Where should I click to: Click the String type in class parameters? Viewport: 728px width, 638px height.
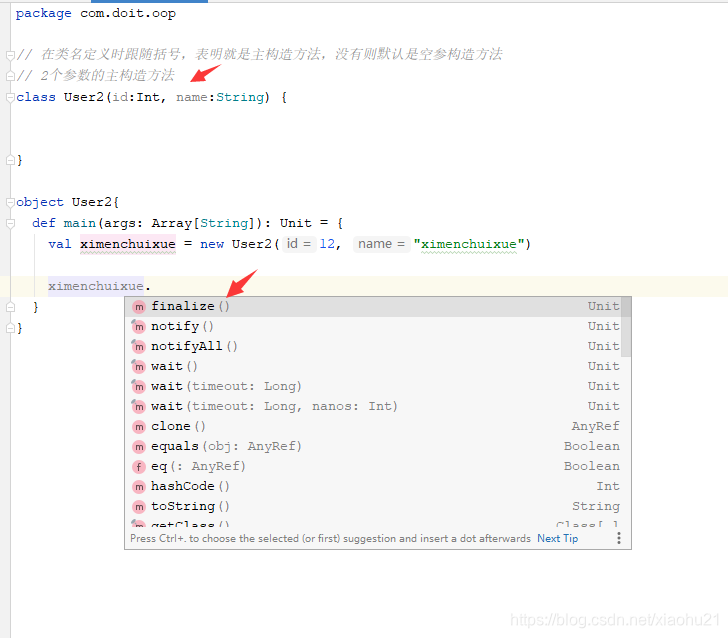pyautogui.click(x=240, y=97)
